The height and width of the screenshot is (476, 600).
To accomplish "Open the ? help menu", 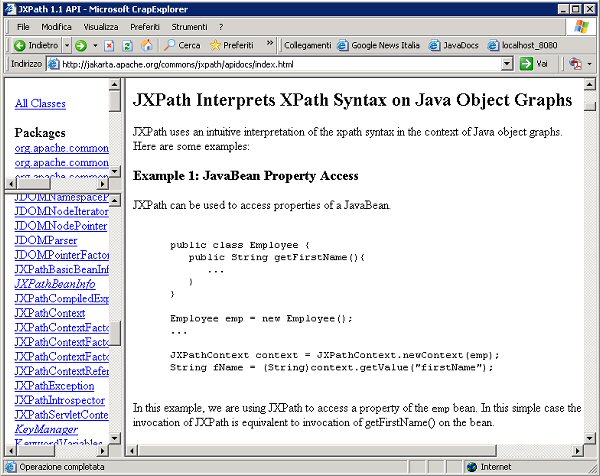I will 221,27.
